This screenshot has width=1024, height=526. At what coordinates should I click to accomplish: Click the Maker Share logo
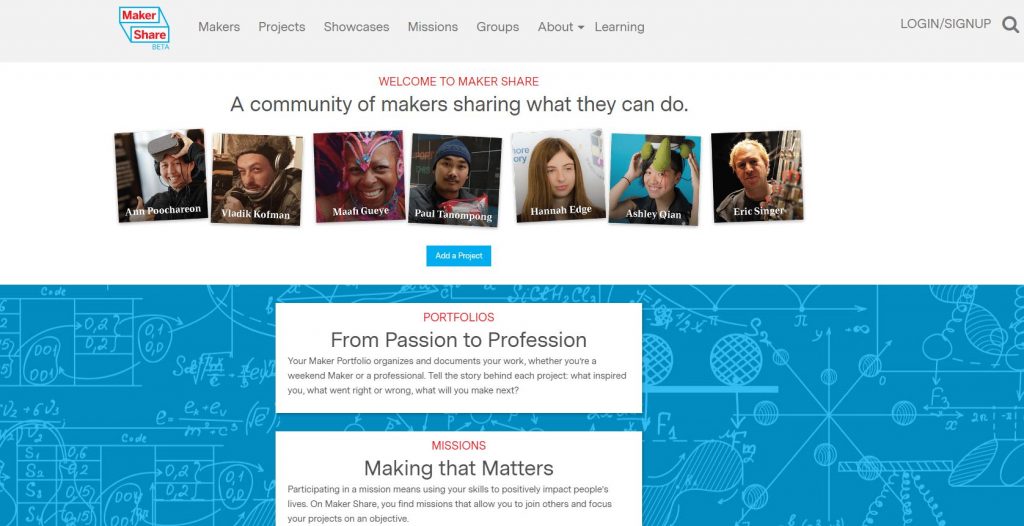[144, 27]
